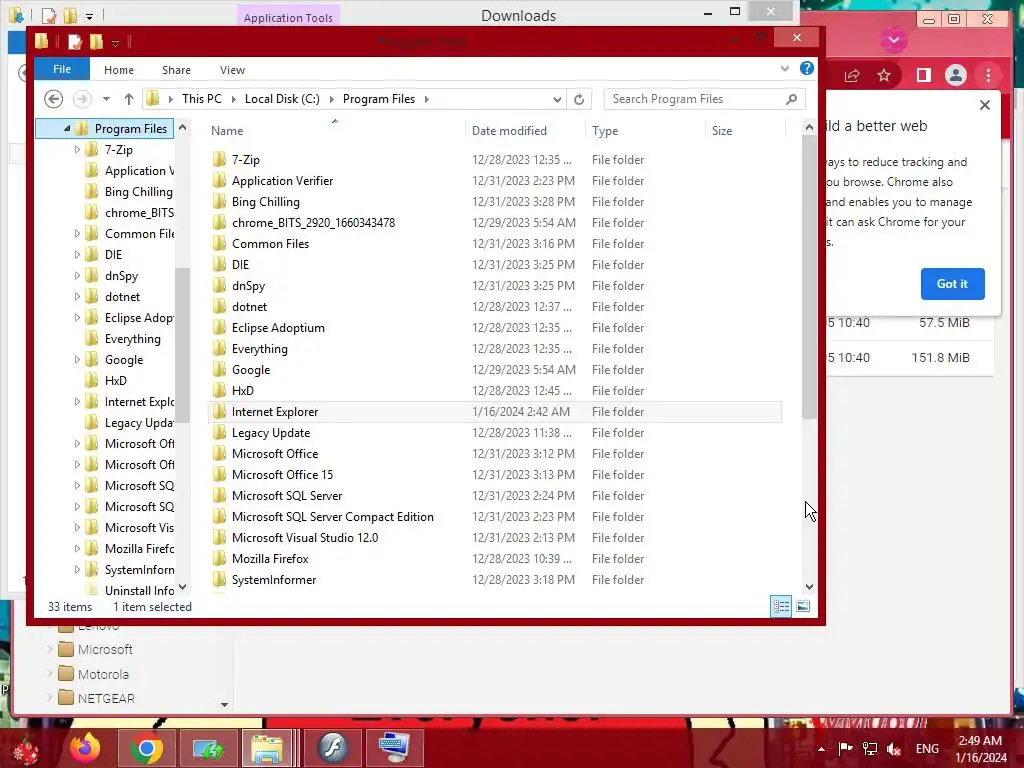Select HxD in the navigation tree
The image size is (1024, 768).
coord(116,381)
